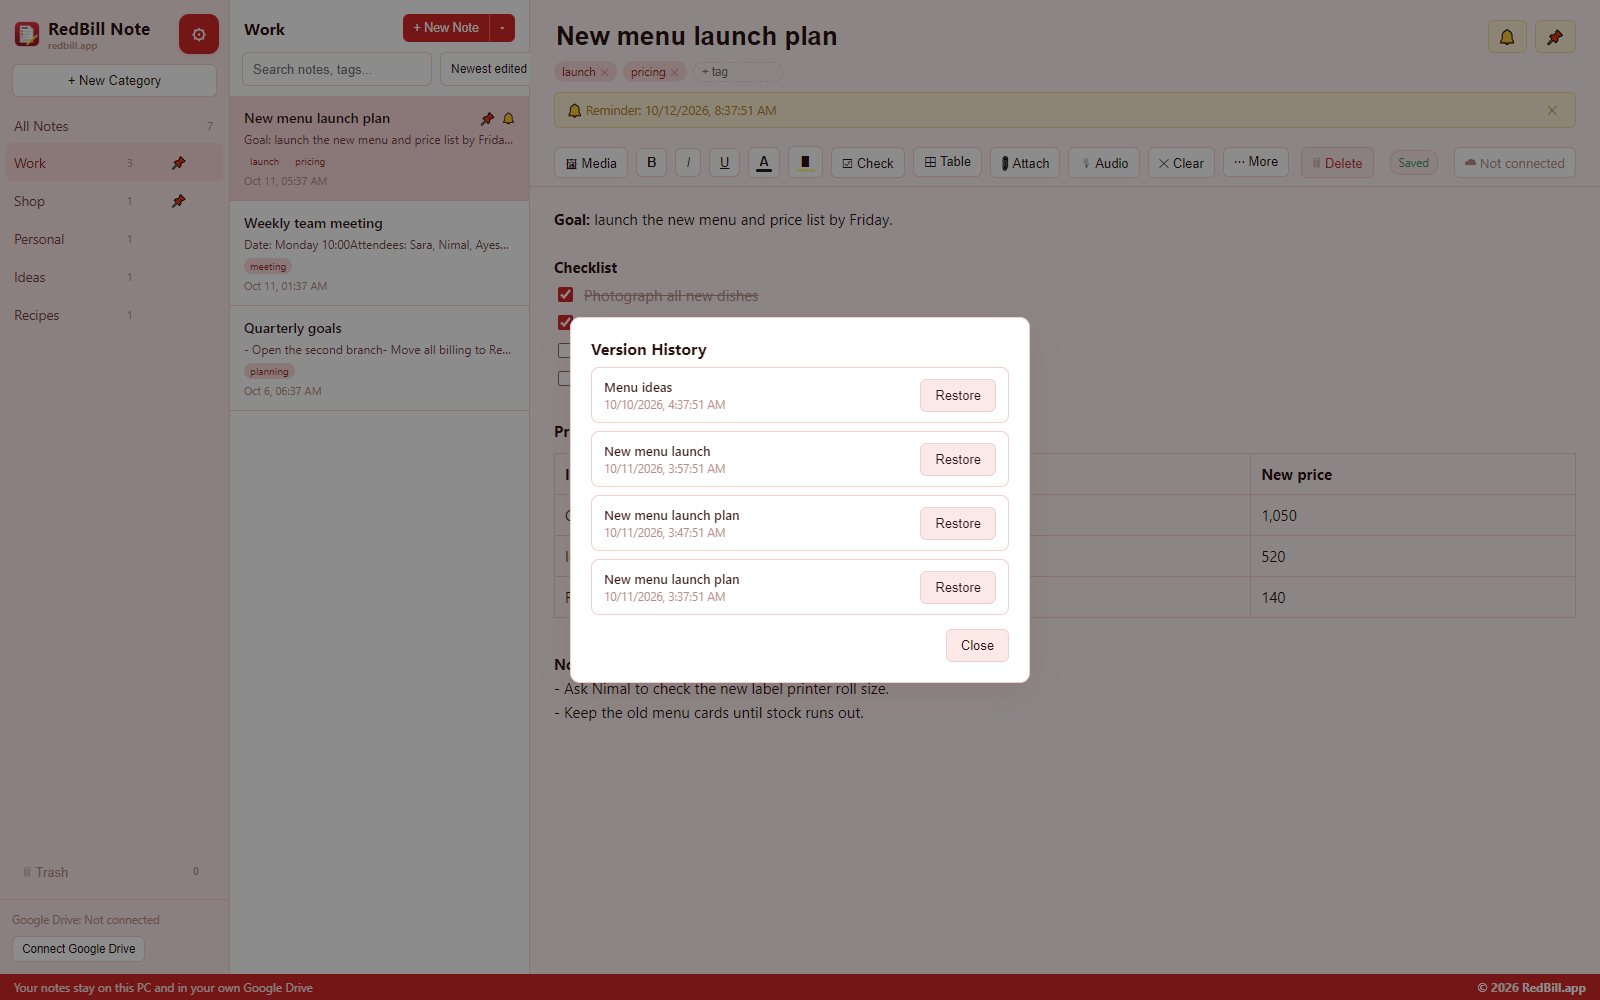
Task: Toggle pin icon on Work category
Action: point(178,163)
